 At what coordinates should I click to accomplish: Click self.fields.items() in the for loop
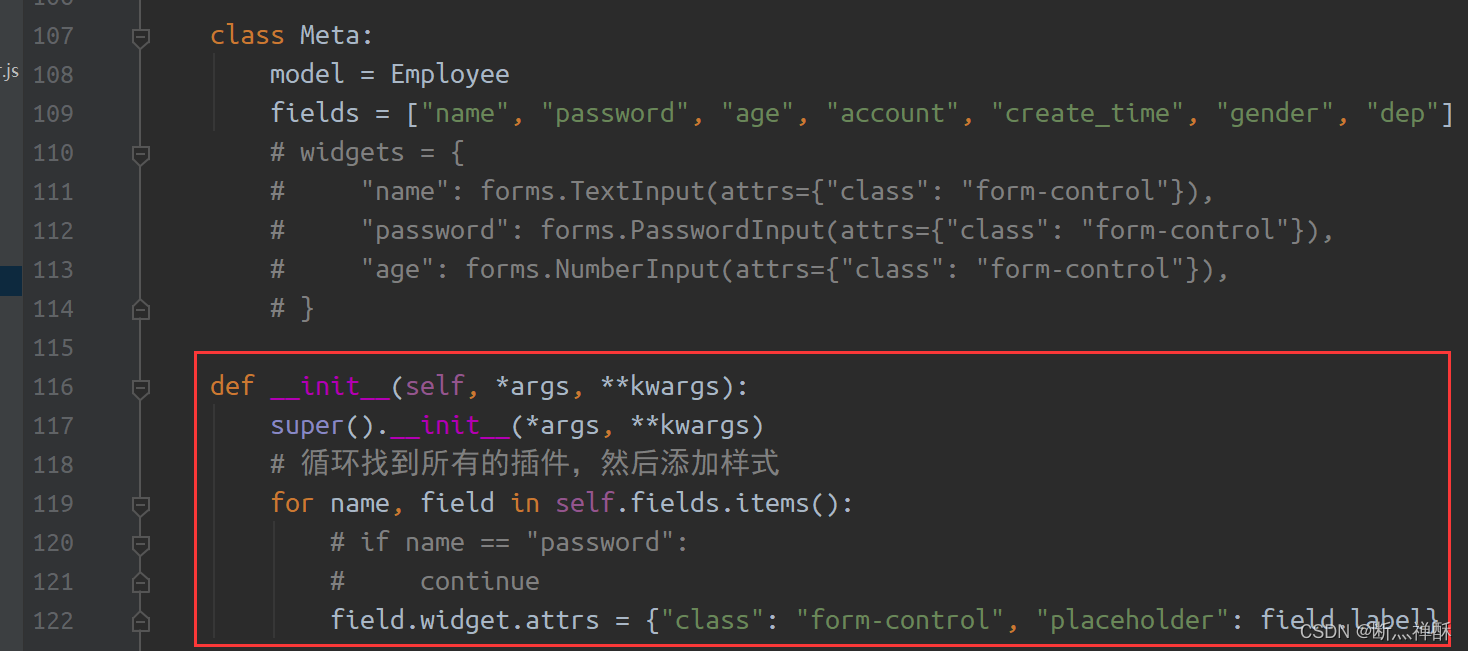pyautogui.click(x=703, y=504)
